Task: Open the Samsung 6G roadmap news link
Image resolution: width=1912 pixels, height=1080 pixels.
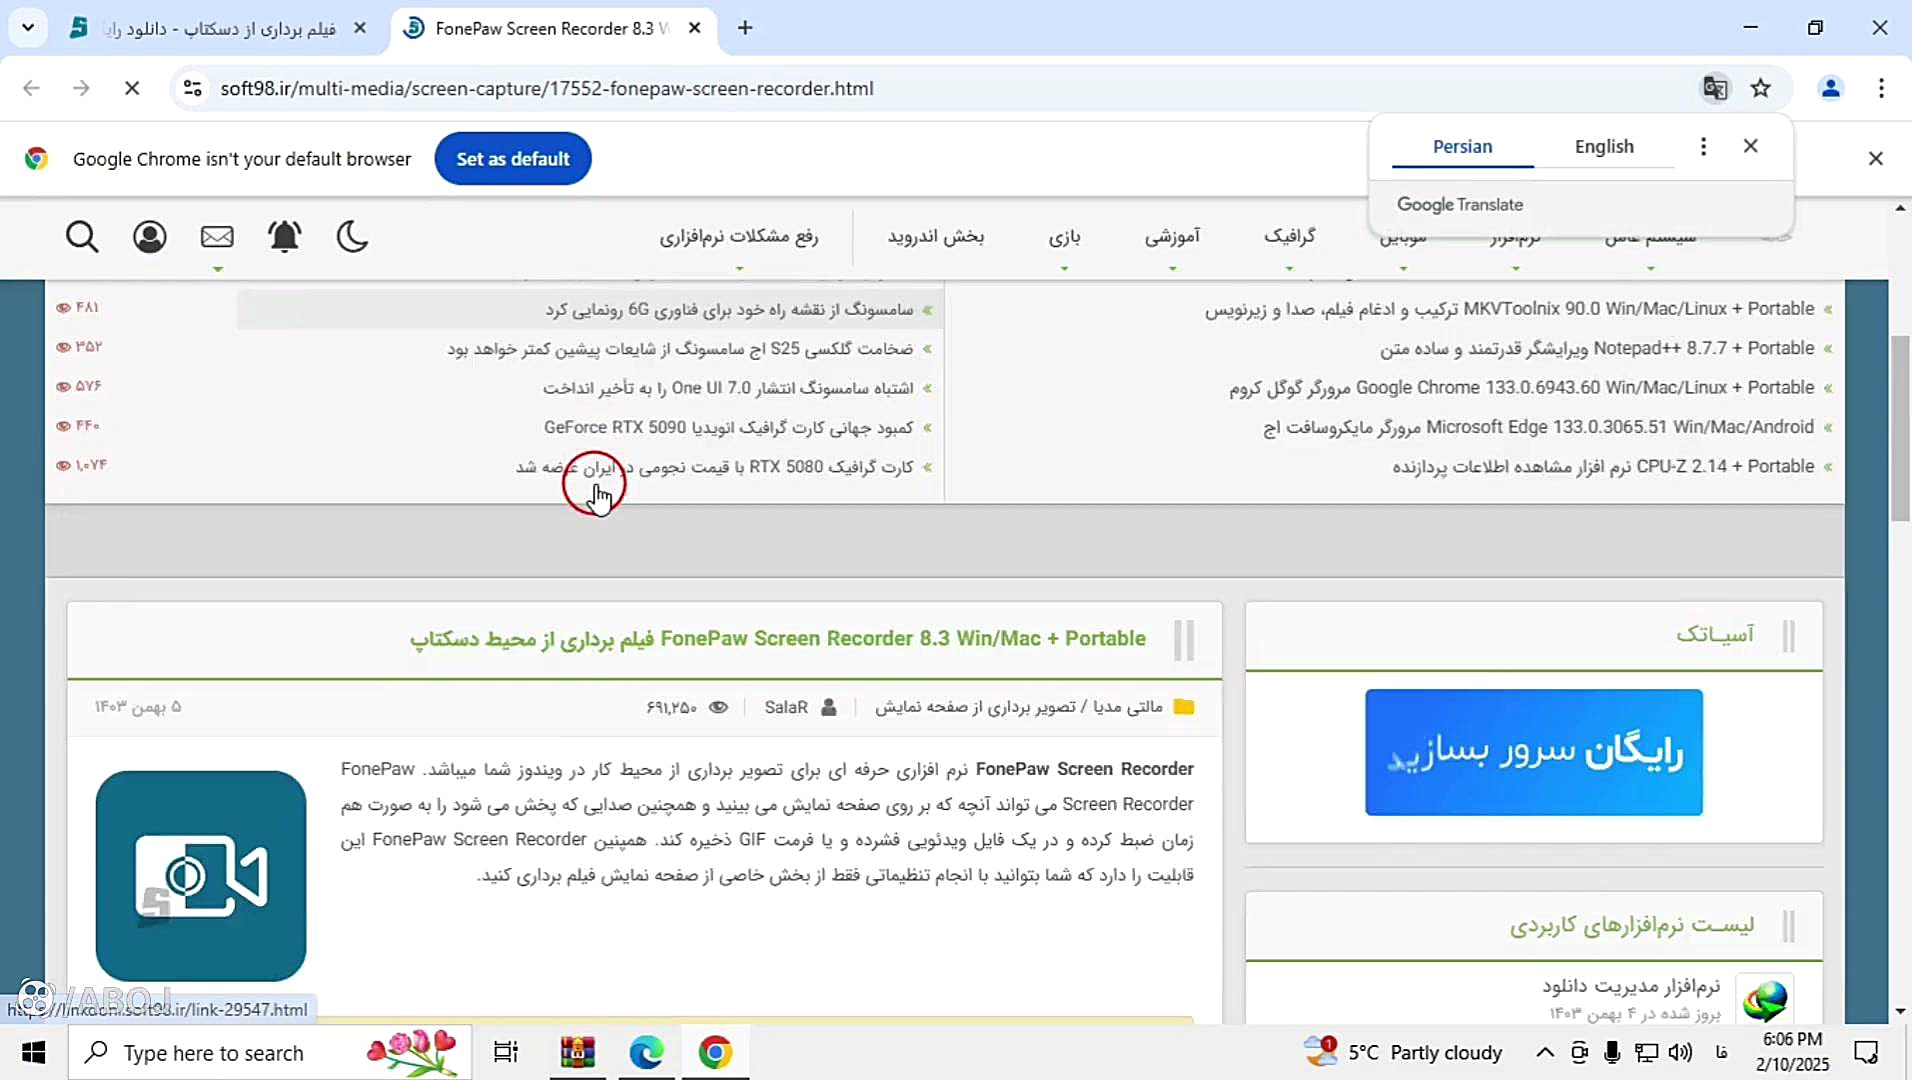Action: pos(729,310)
